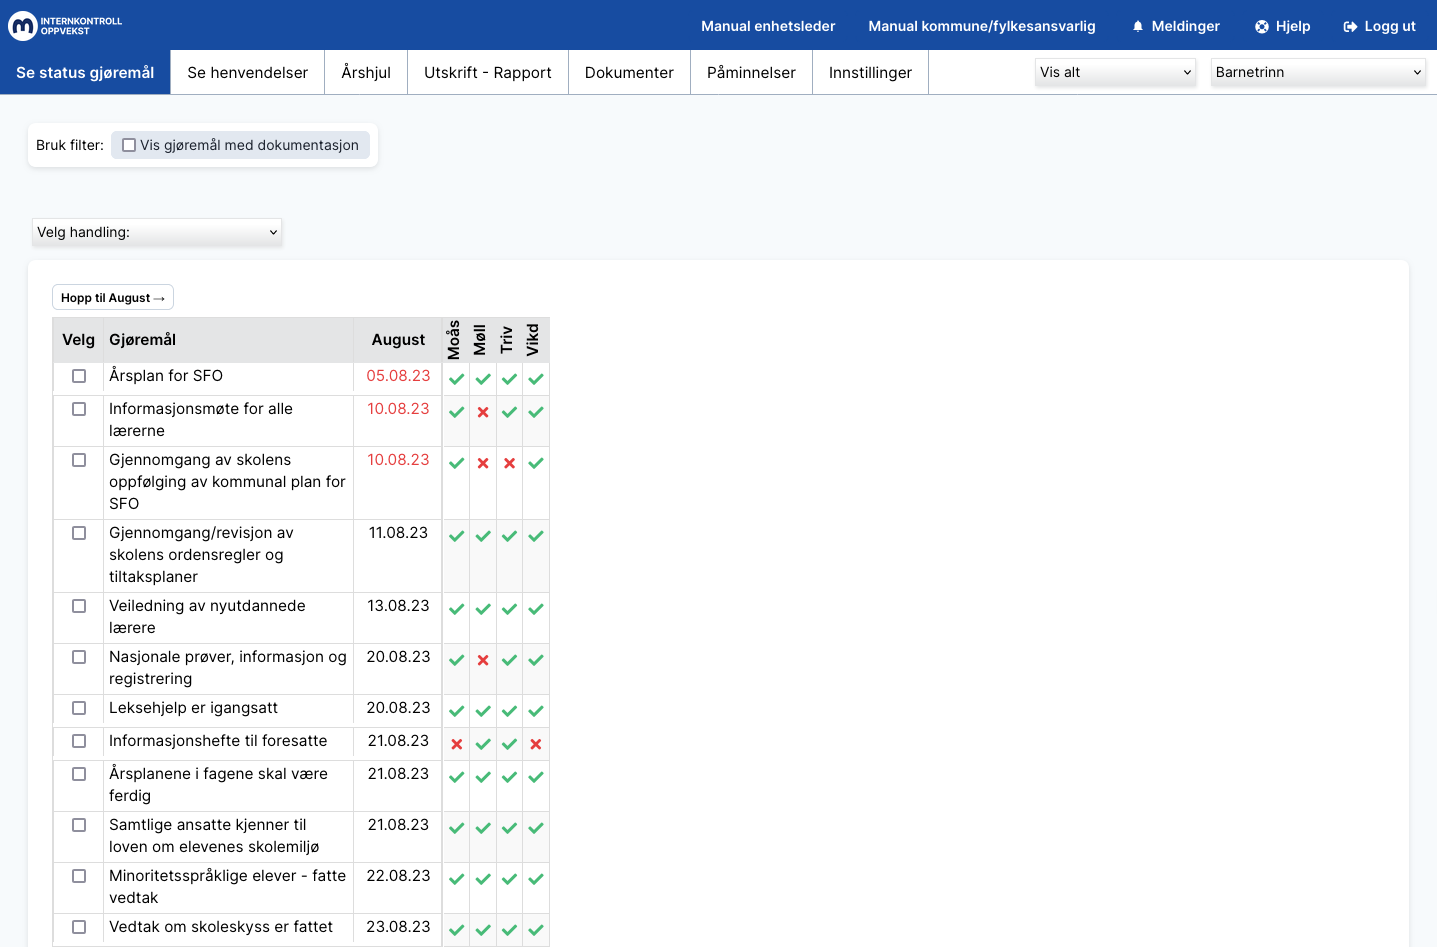Tick the skolens ordensregler row checkbox
1437x947 pixels.
coord(79,533)
